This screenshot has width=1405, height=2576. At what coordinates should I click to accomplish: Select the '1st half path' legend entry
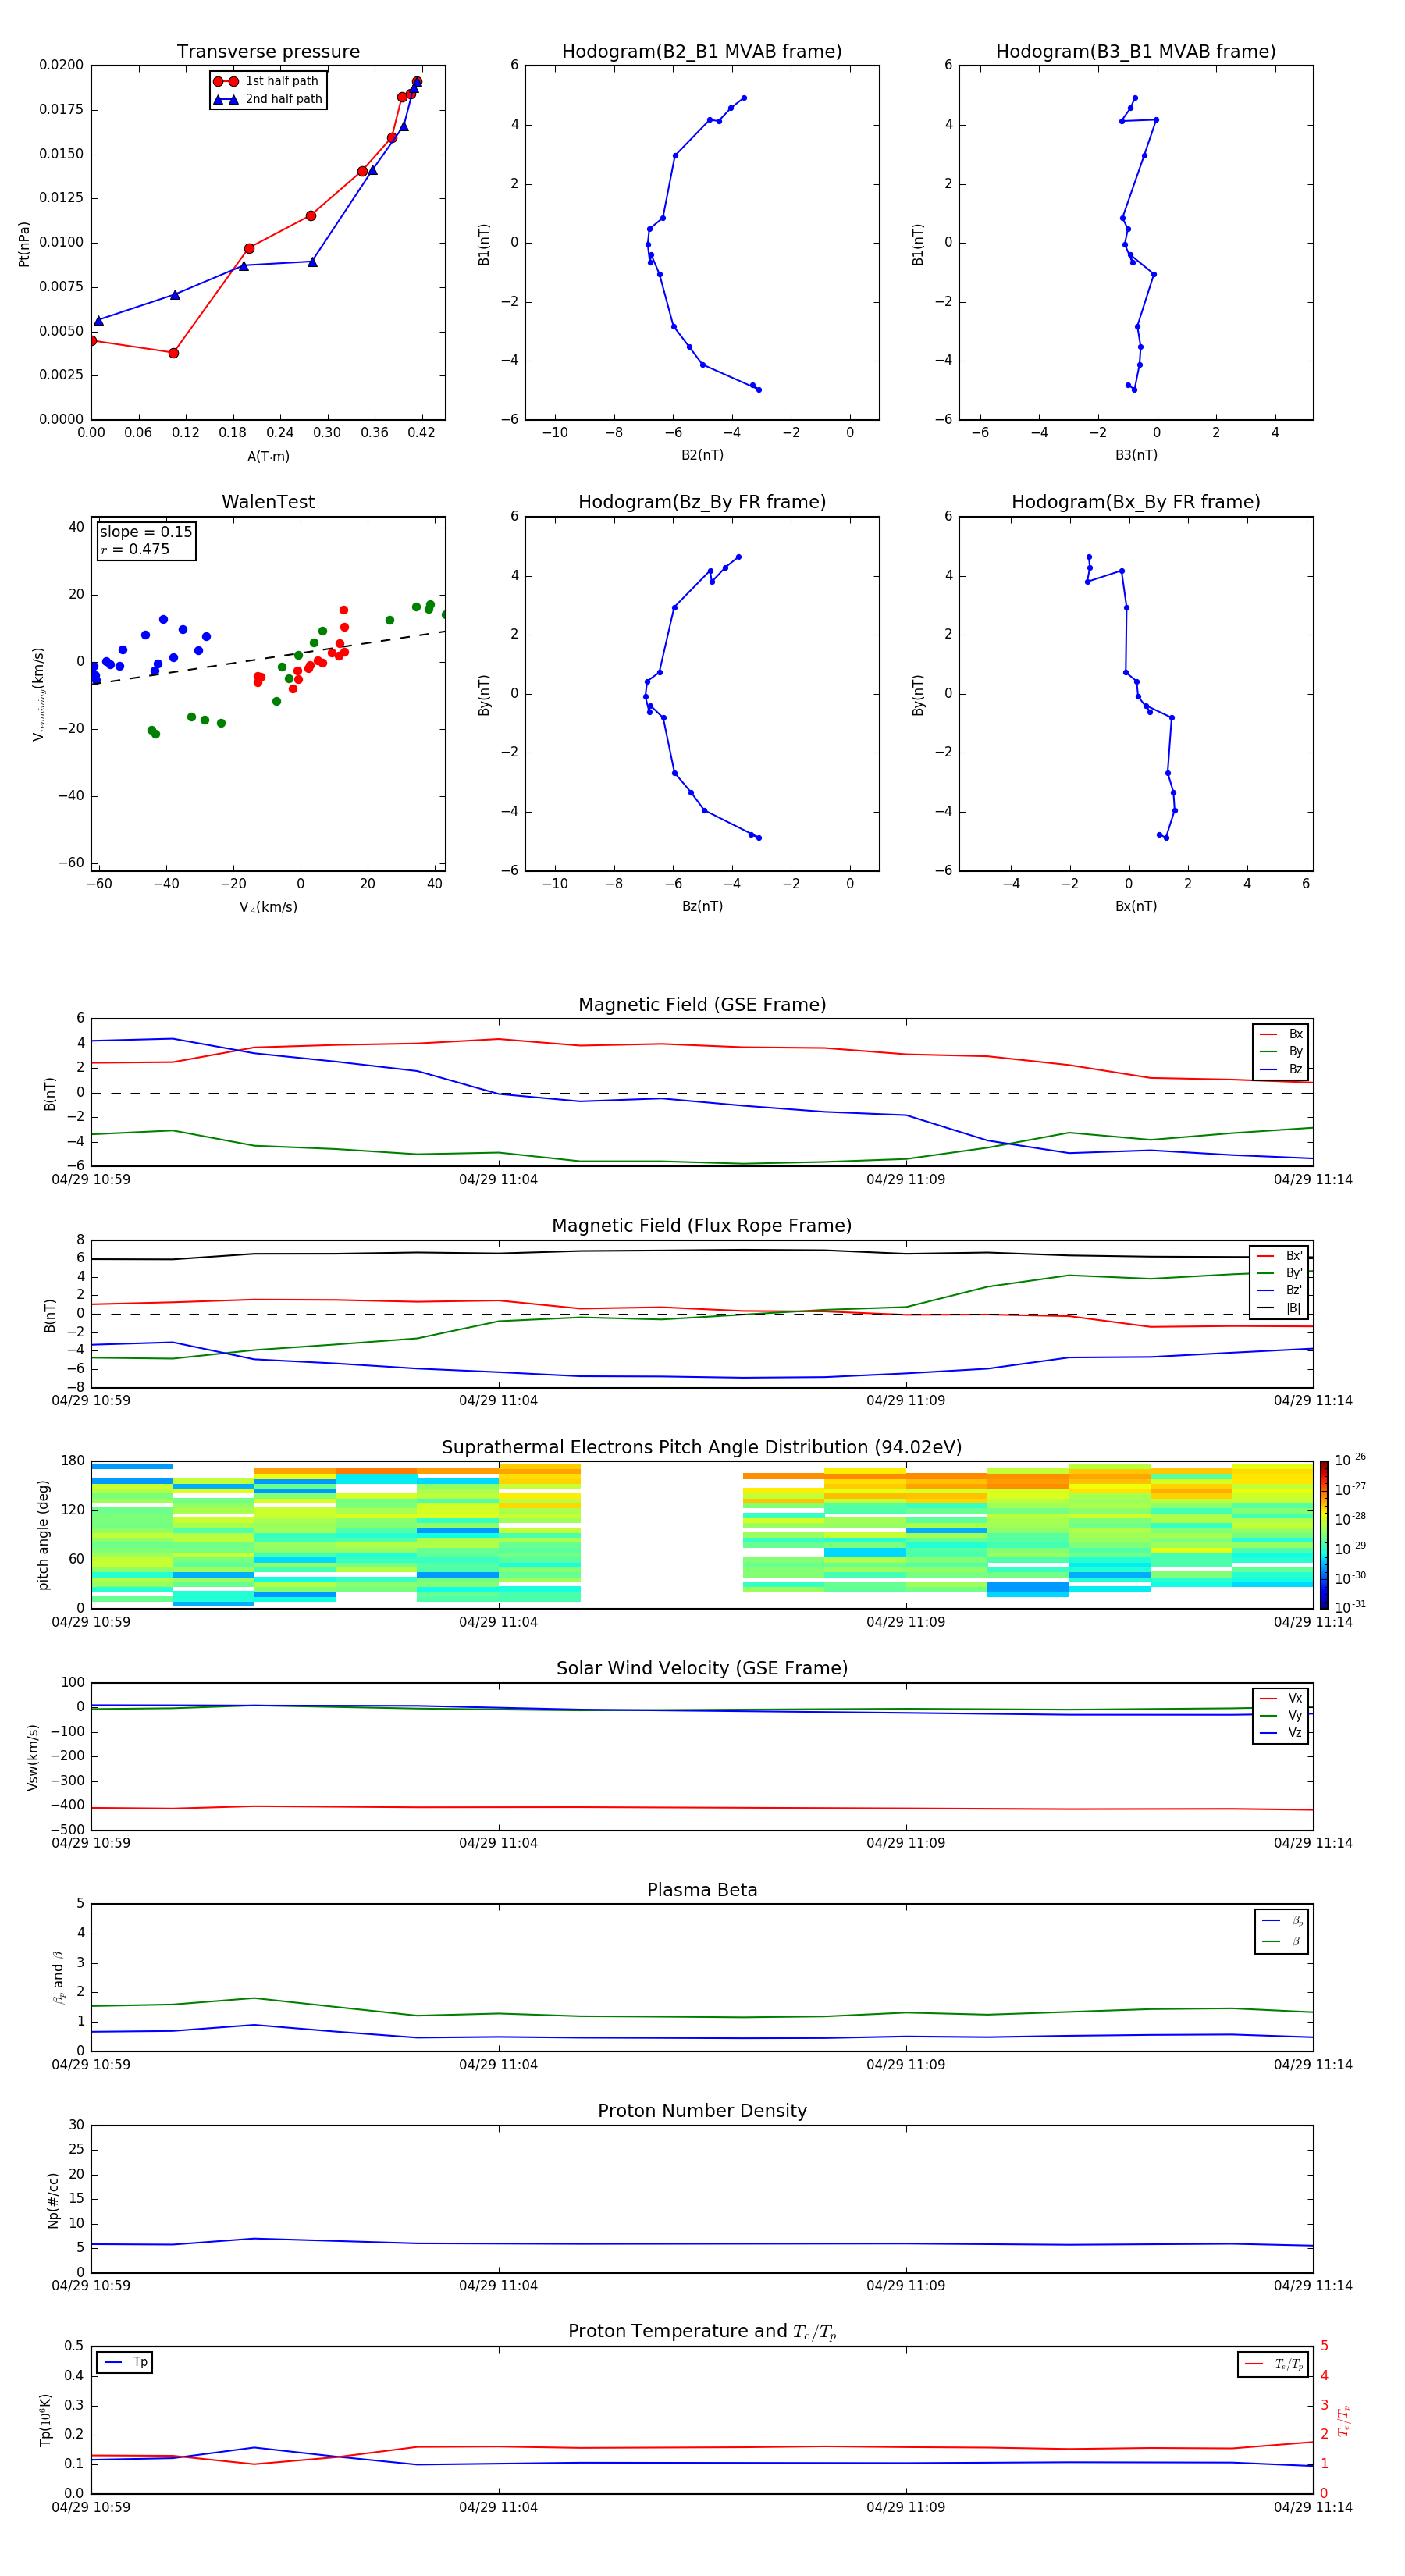(x=267, y=81)
